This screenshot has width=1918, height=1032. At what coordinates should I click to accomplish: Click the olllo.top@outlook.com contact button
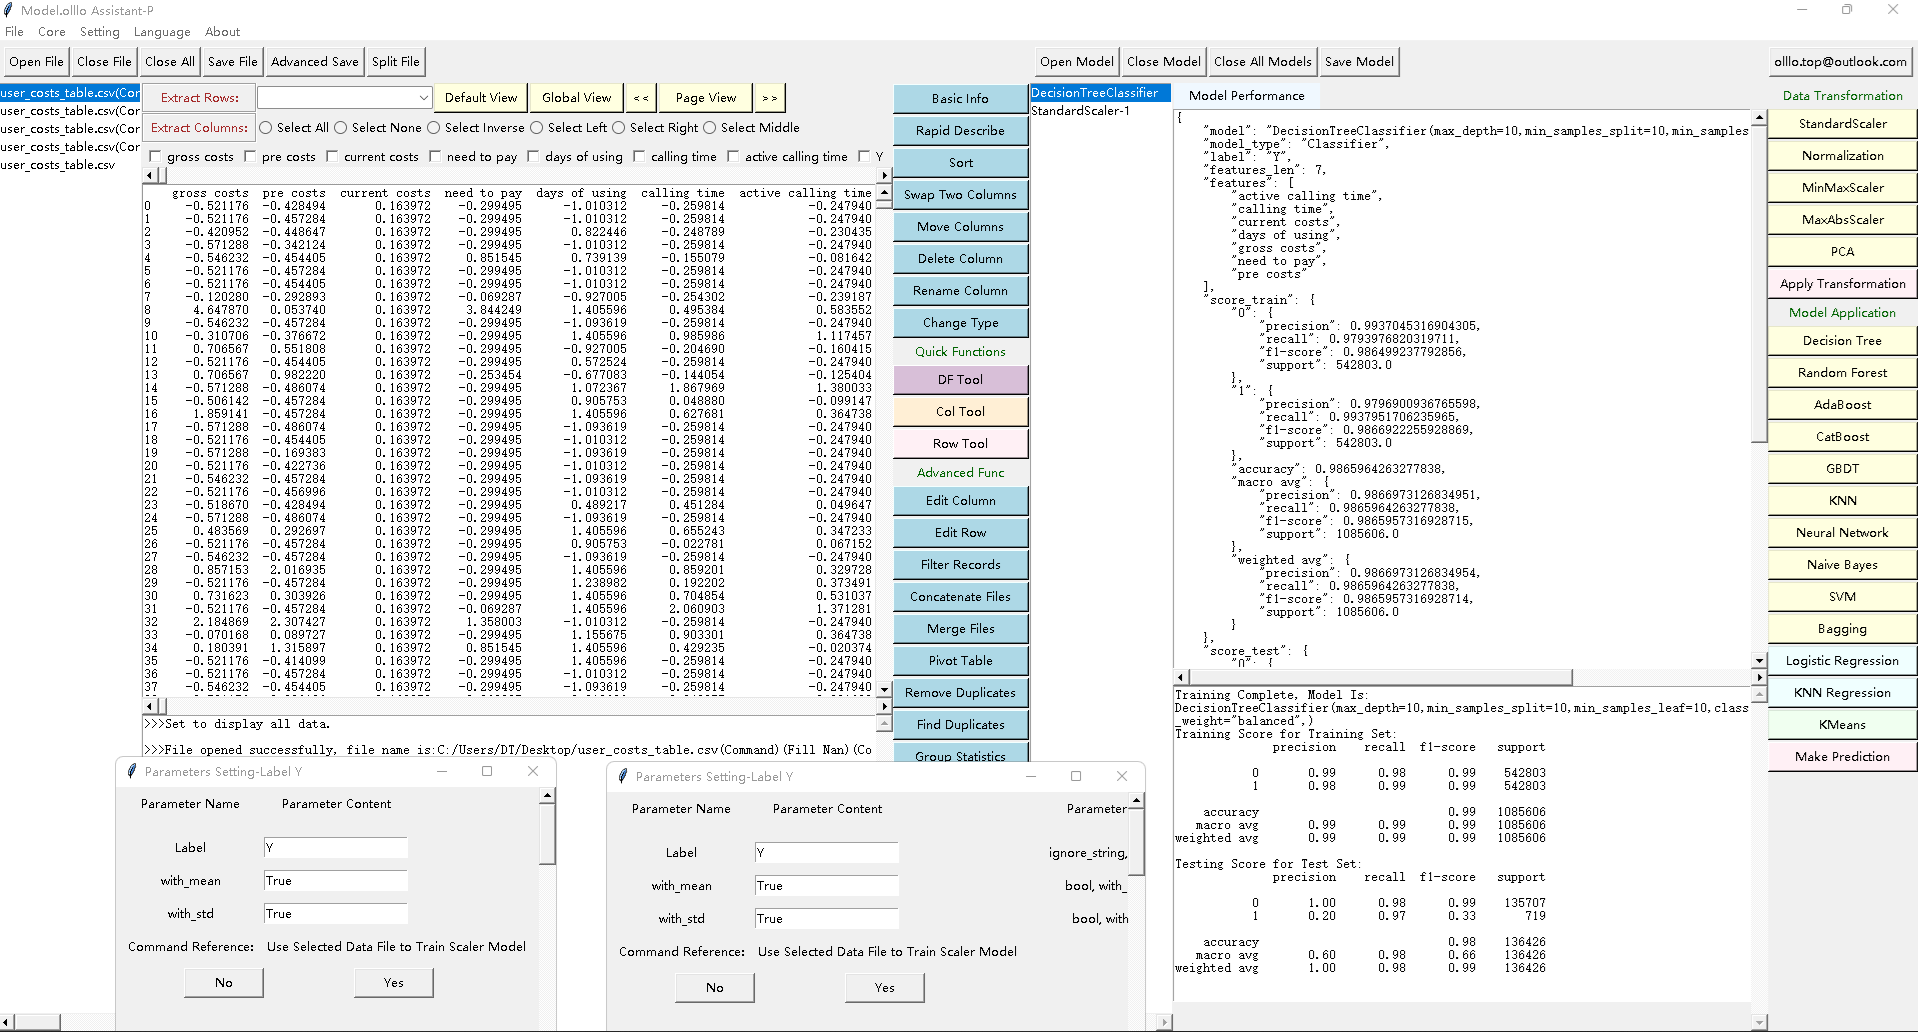(x=1840, y=61)
